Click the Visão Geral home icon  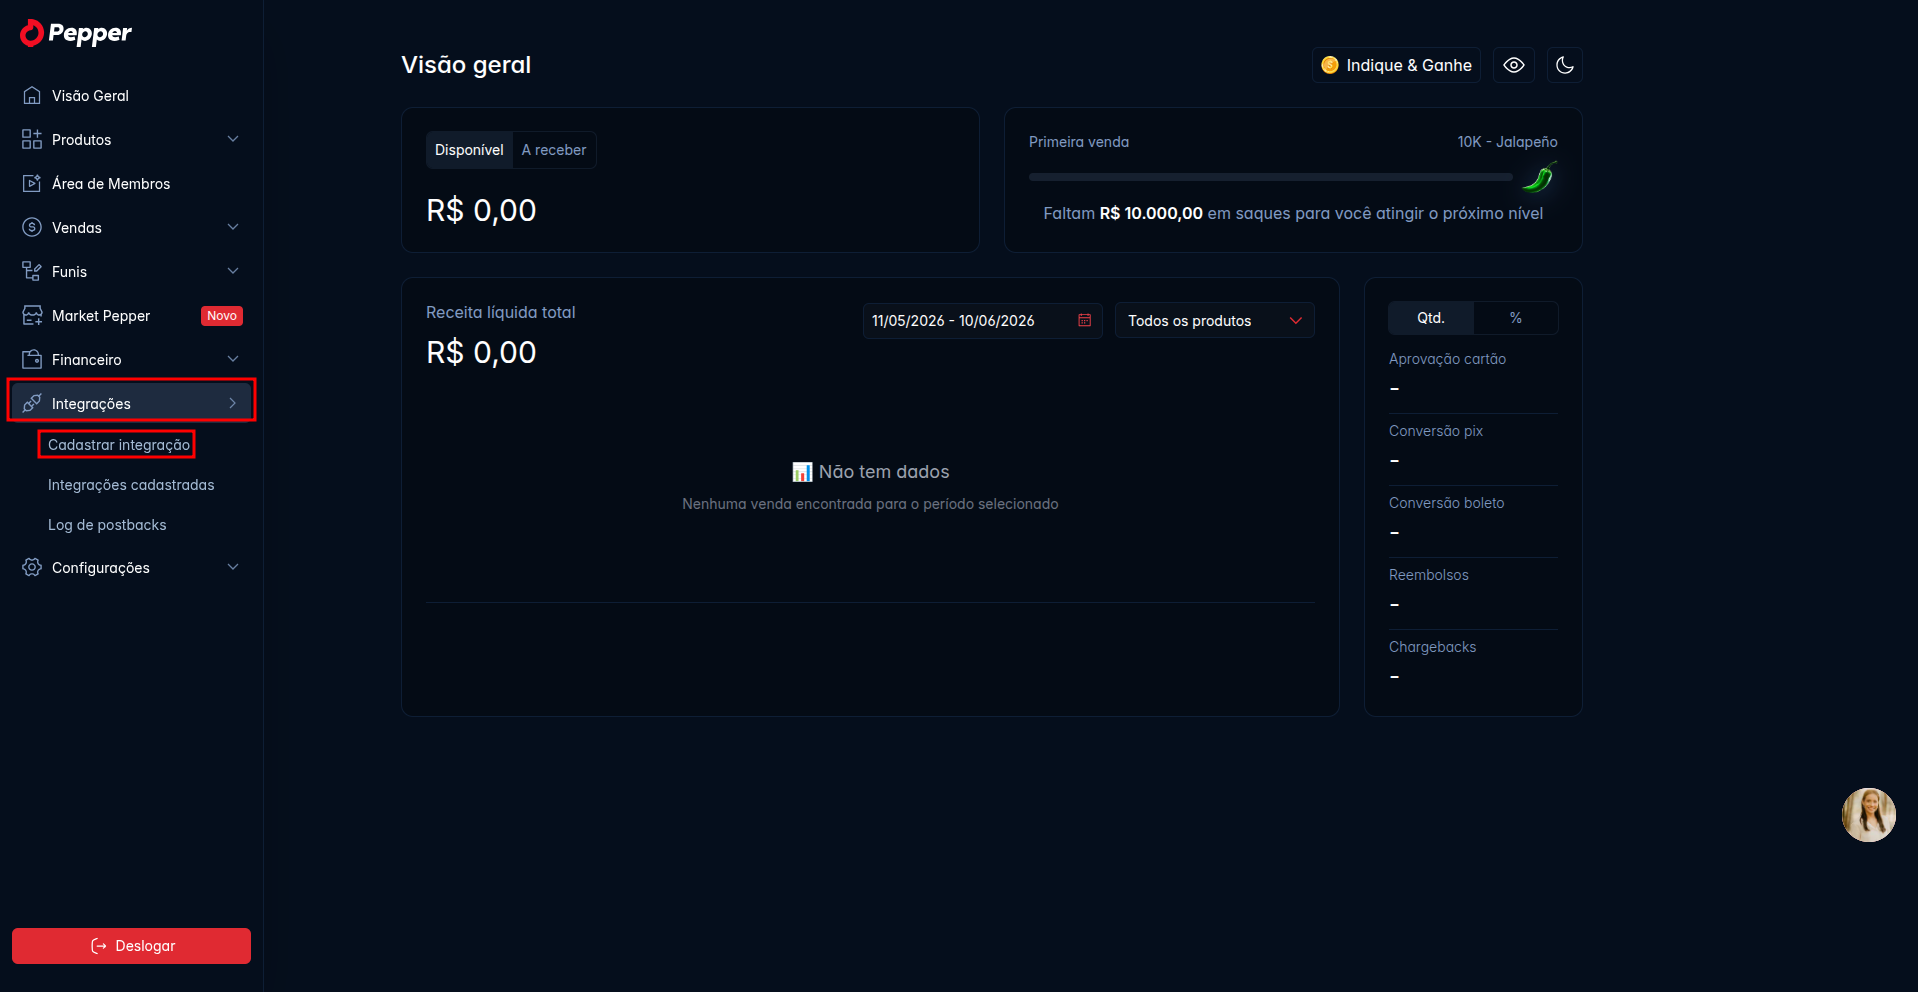[x=32, y=96]
